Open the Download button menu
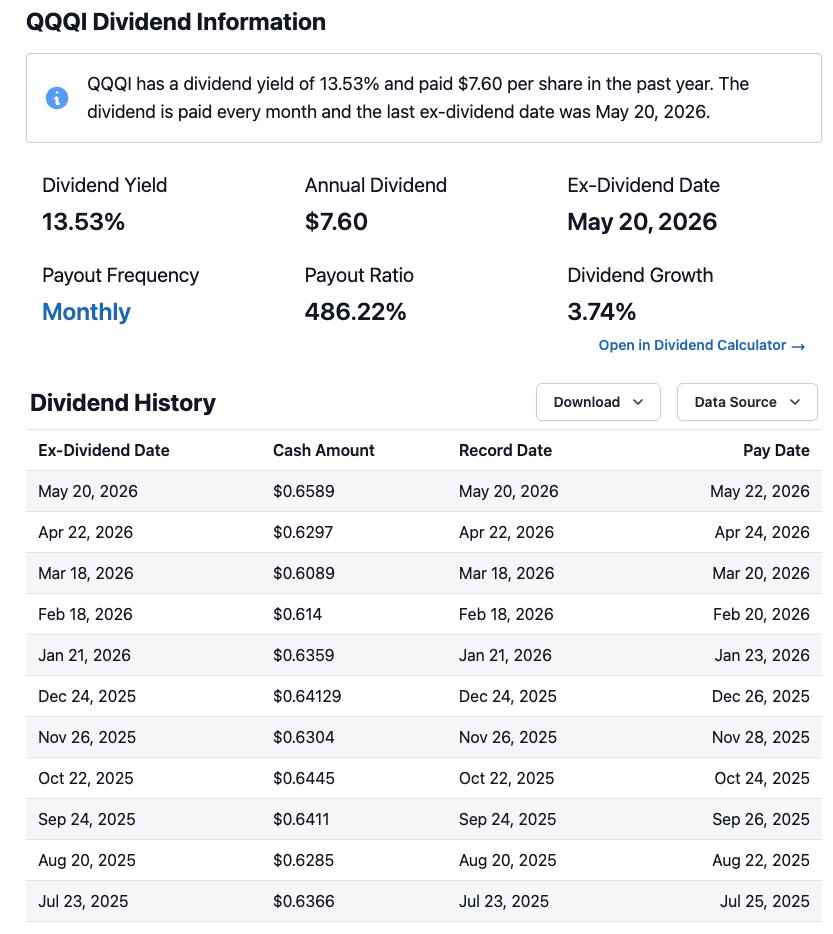 point(598,403)
